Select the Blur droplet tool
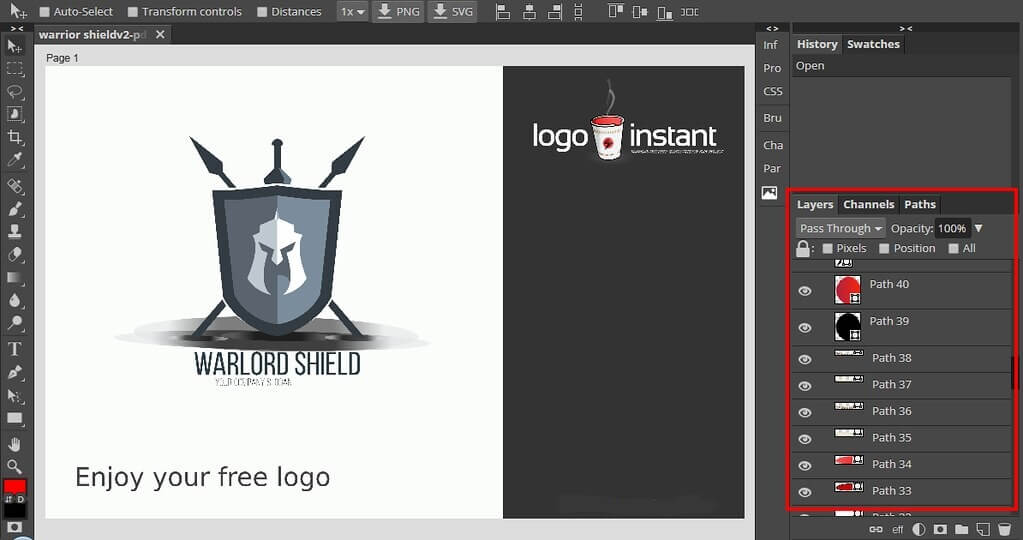 [x=14, y=300]
